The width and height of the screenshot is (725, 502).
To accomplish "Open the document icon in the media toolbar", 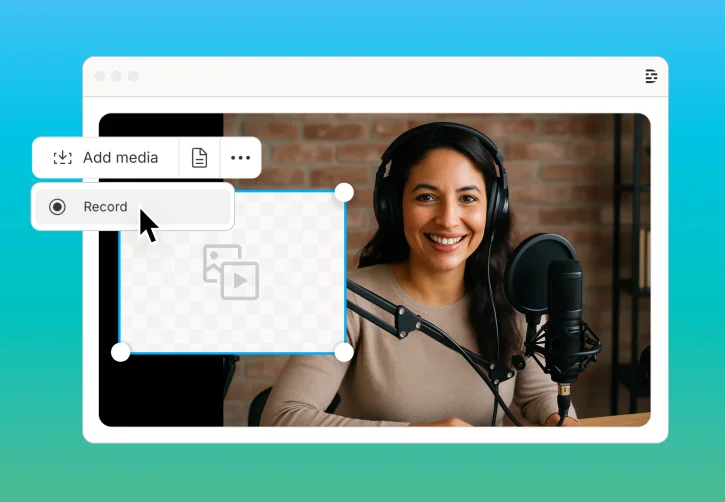I will coord(199,158).
